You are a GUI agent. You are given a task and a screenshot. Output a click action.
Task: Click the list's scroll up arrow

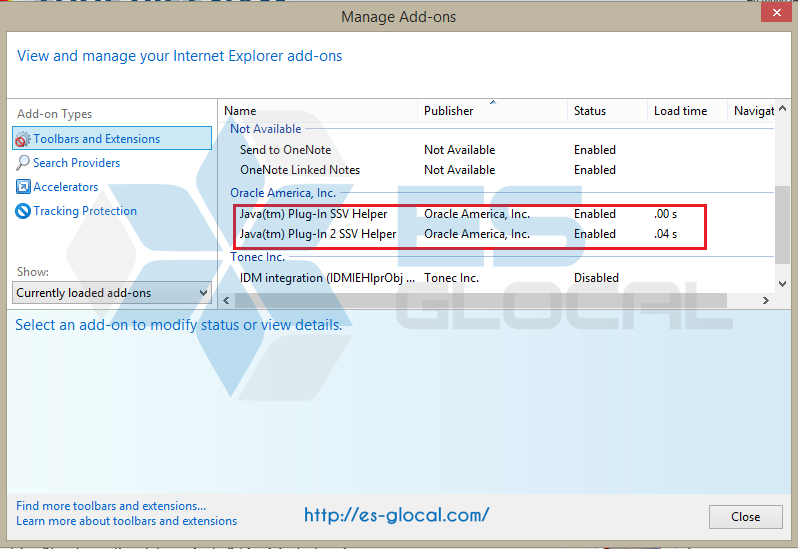click(x=782, y=108)
